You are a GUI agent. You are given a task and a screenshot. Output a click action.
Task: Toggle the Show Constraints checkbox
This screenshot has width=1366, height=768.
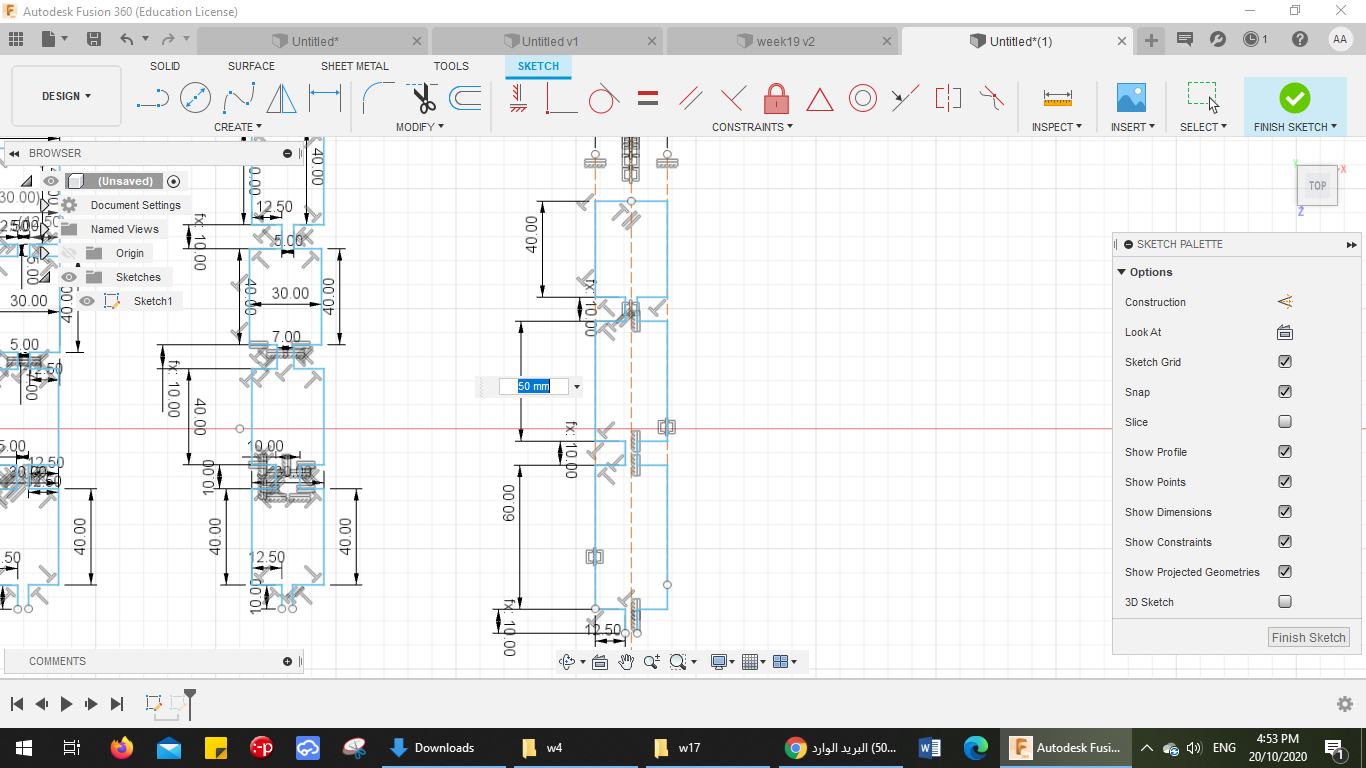click(1285, 542)
